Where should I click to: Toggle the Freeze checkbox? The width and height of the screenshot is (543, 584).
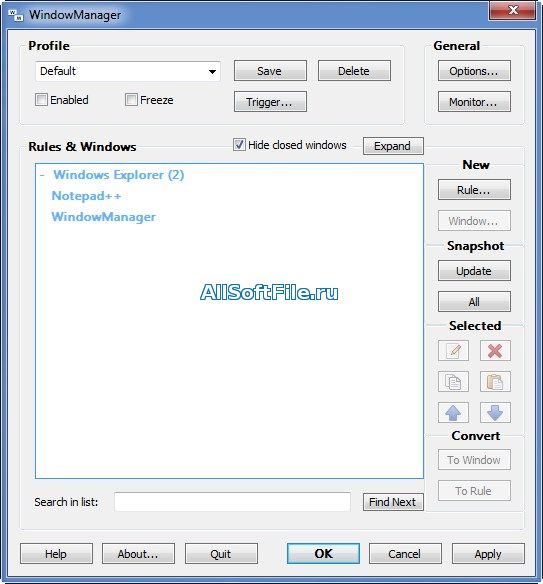click(131, 100)
